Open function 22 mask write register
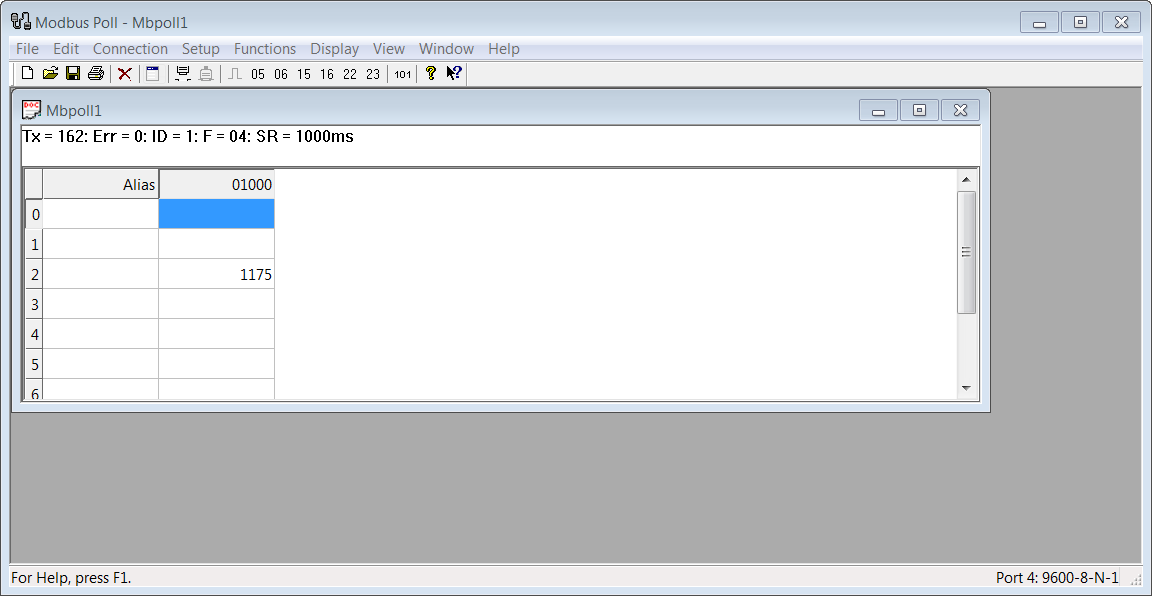1160x596 pixels. [x=349, y=74]
